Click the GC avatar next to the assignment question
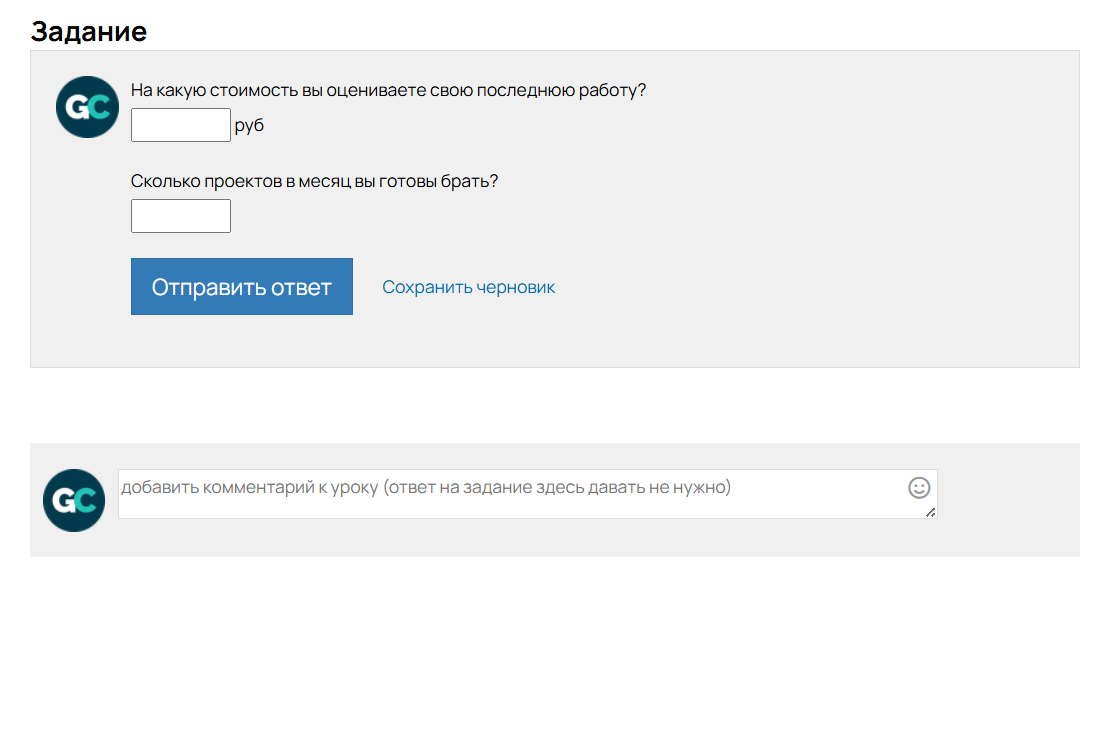 pyautogui.click(x=87, y=107)
